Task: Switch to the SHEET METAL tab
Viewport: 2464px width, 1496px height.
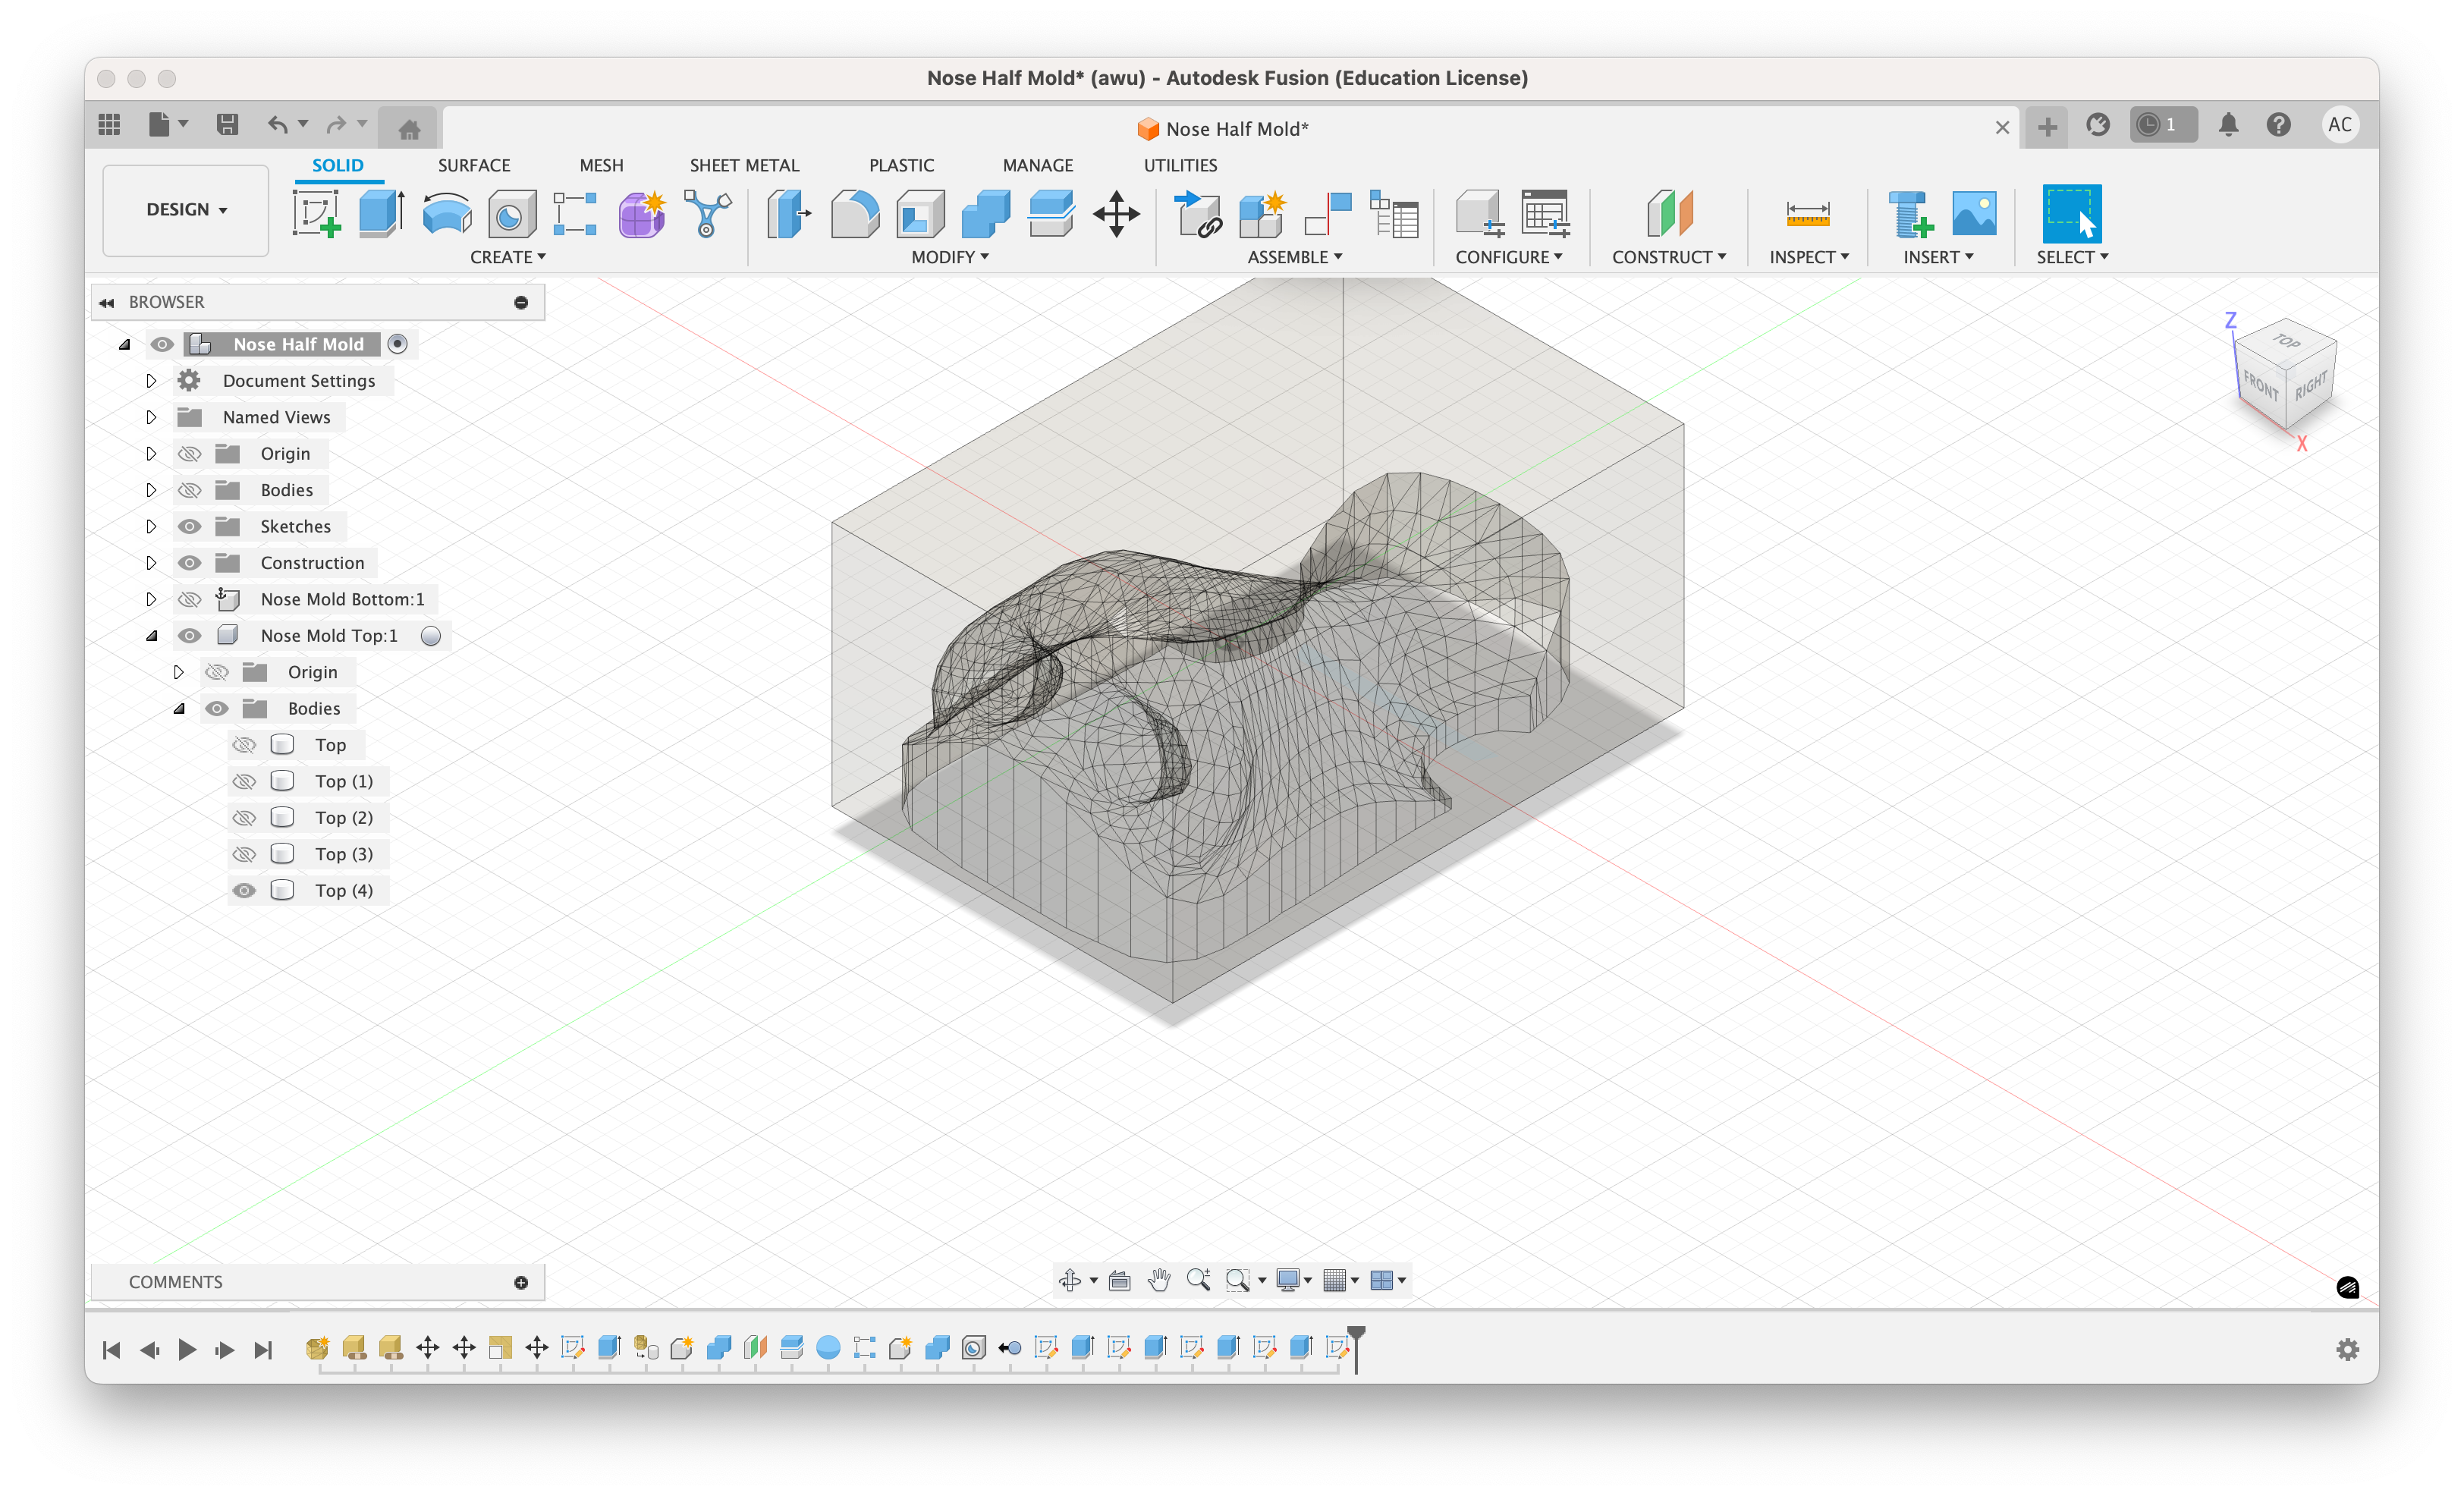Action: click(x=743, y=165)
